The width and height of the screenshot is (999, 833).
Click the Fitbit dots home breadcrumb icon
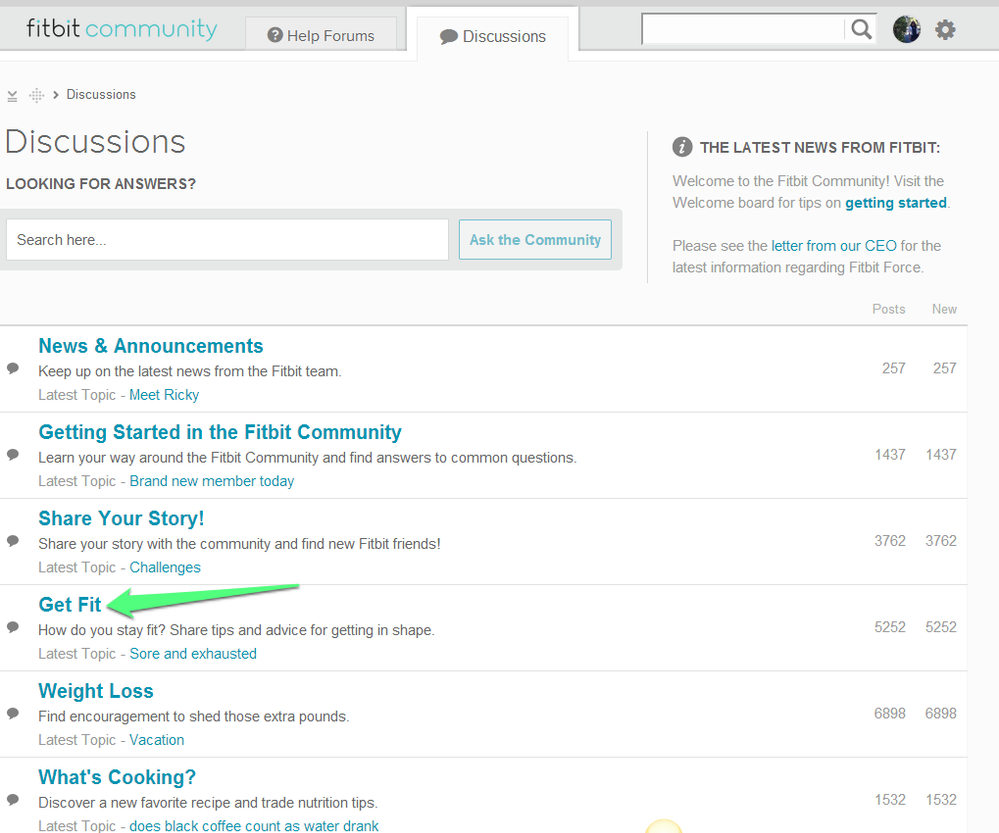[36, 95]
